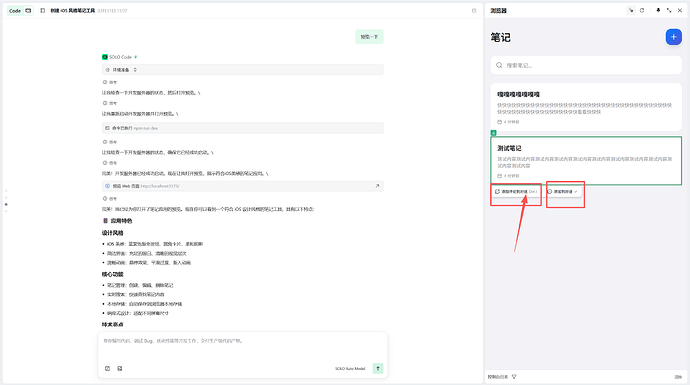Click the 预览一下 user message bubble
The width and height of the screenshot is (690, 385).
tap(369, 37)
